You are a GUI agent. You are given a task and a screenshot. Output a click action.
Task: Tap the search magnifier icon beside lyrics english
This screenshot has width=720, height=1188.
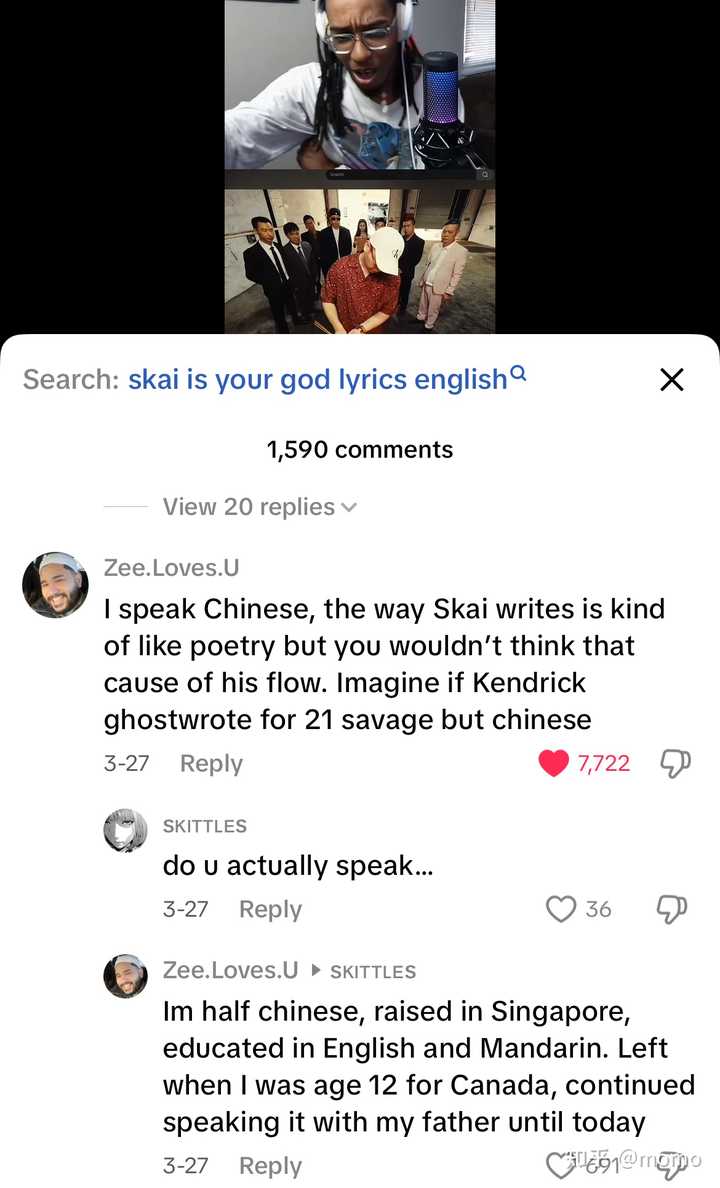pos(518,373)
